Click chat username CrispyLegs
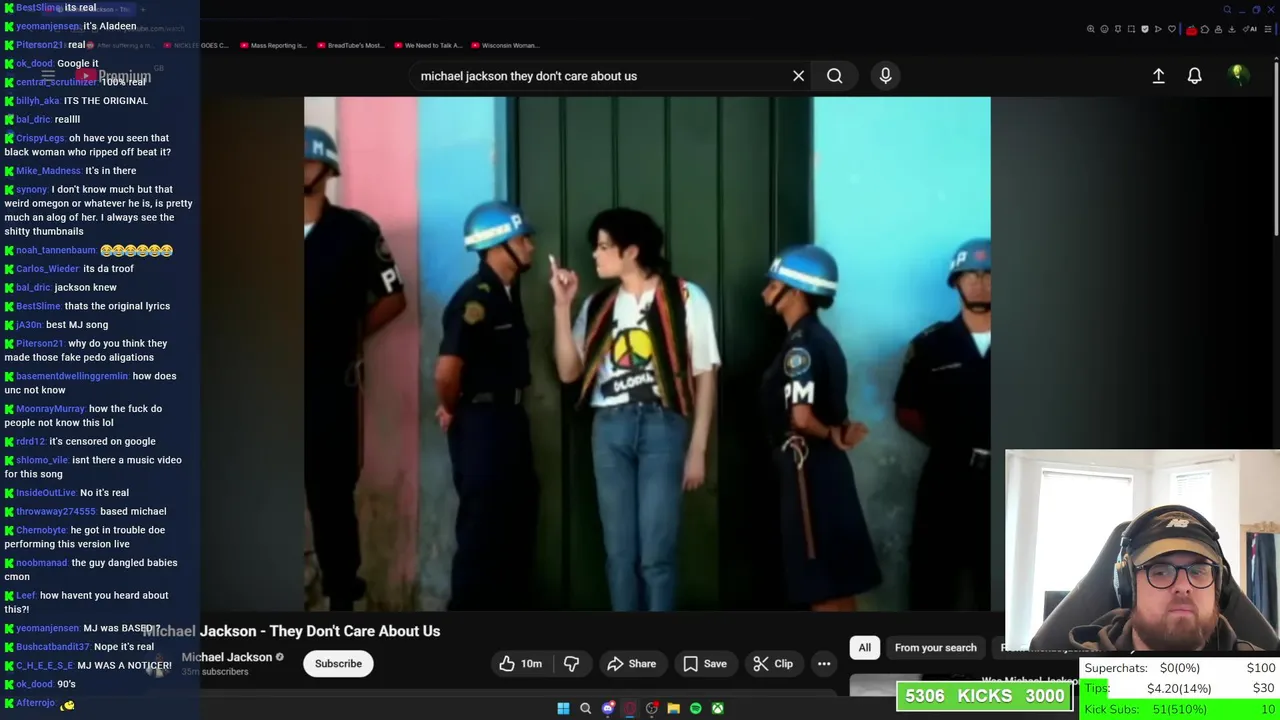This screenshot has height=720, width=1280. tap(40, 138)
